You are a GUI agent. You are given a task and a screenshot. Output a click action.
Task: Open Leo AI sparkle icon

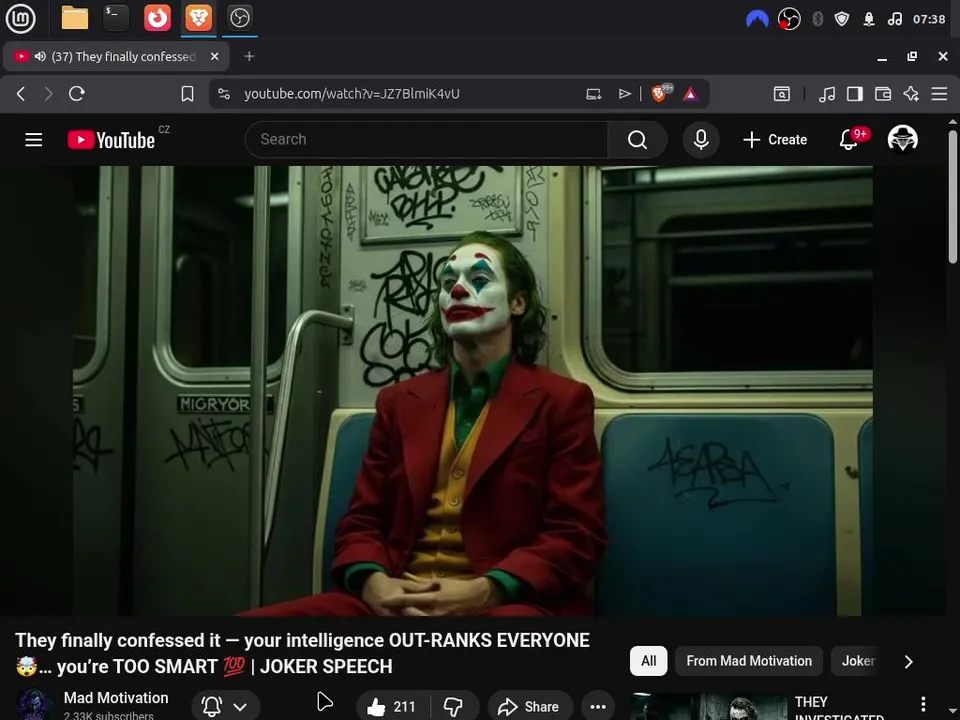click(x=911, y=94)
